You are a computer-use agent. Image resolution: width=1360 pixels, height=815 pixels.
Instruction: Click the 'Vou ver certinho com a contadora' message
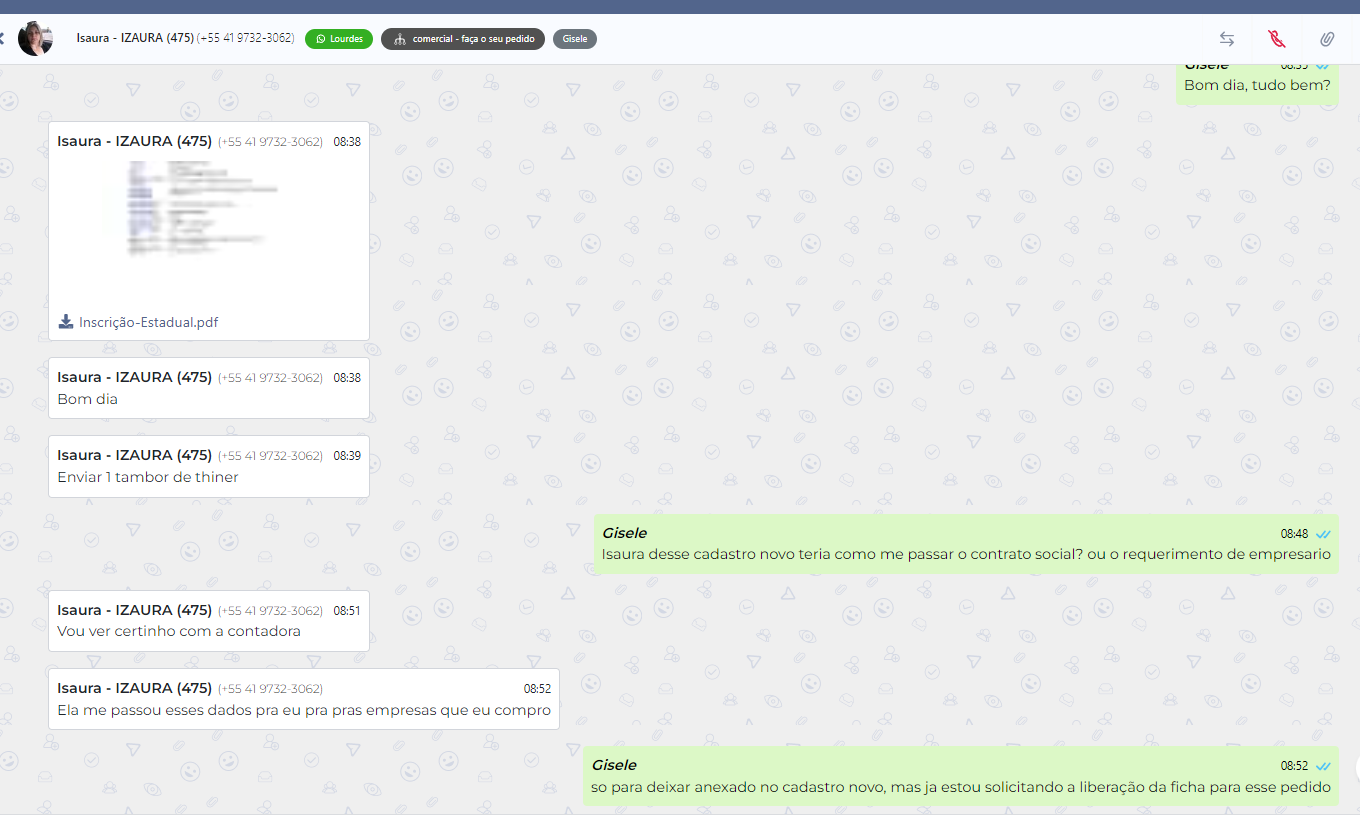[179, 631]
